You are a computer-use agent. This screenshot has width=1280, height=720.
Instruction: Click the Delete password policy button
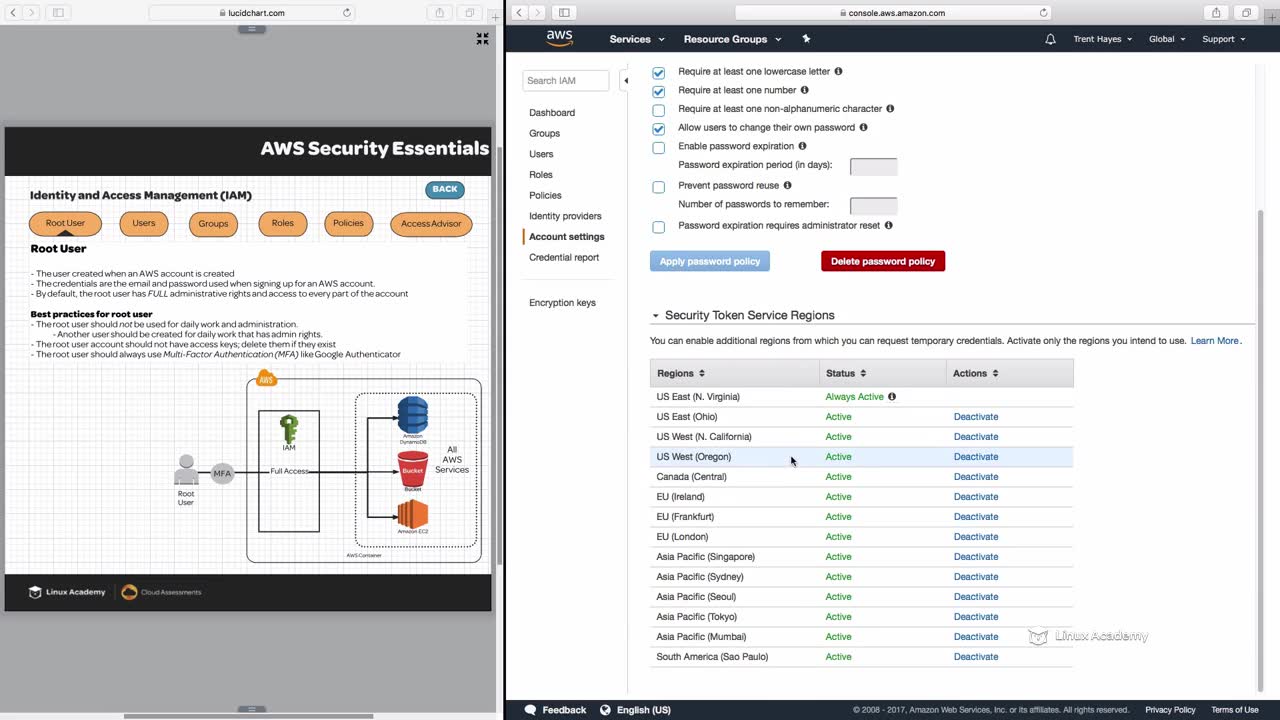point(883,261)
